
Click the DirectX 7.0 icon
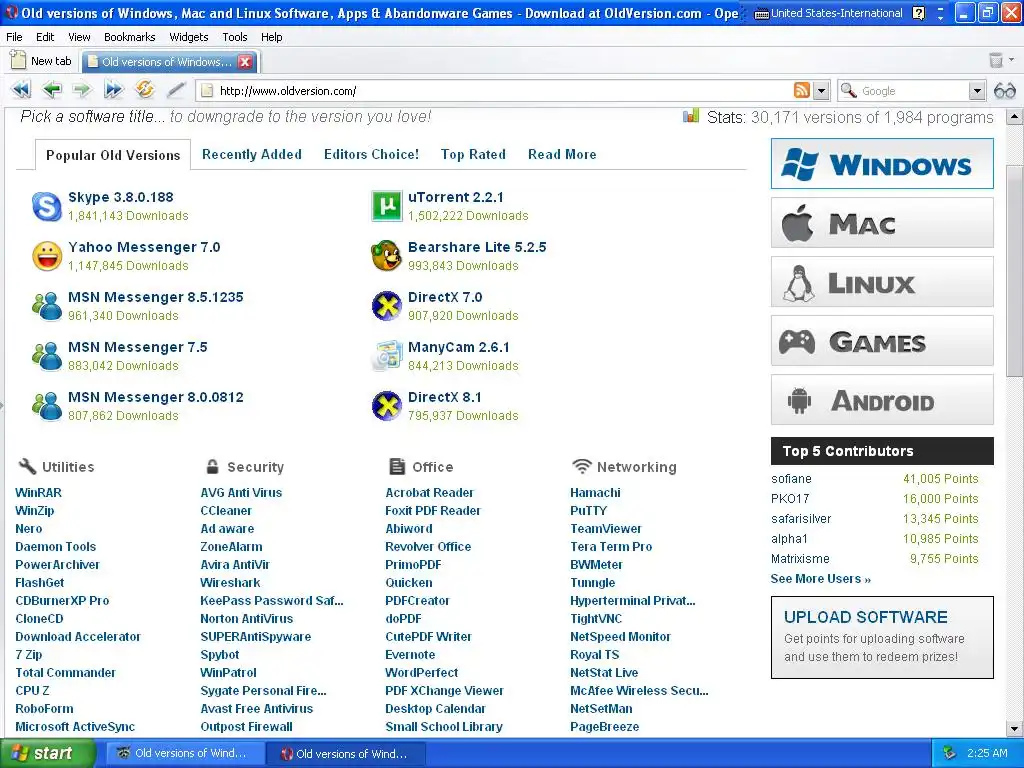tap(387, 306)
